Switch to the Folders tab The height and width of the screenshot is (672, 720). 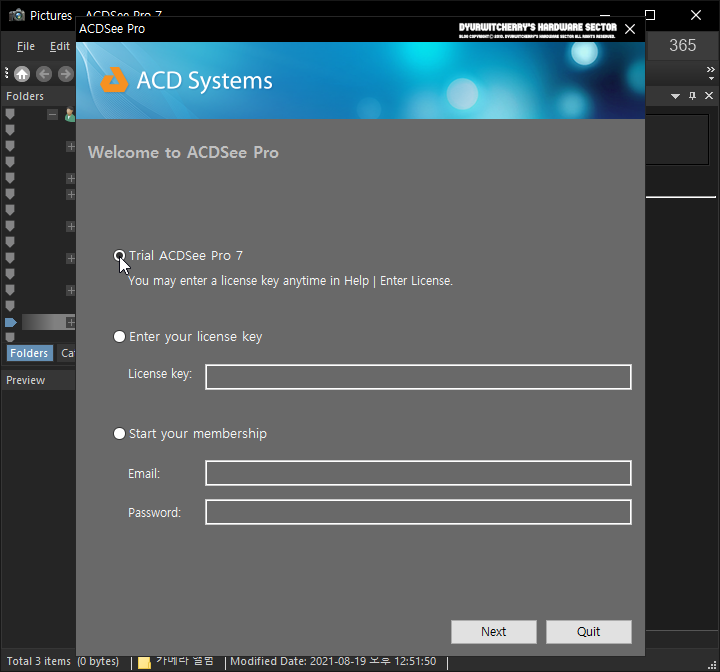(29, 353)
